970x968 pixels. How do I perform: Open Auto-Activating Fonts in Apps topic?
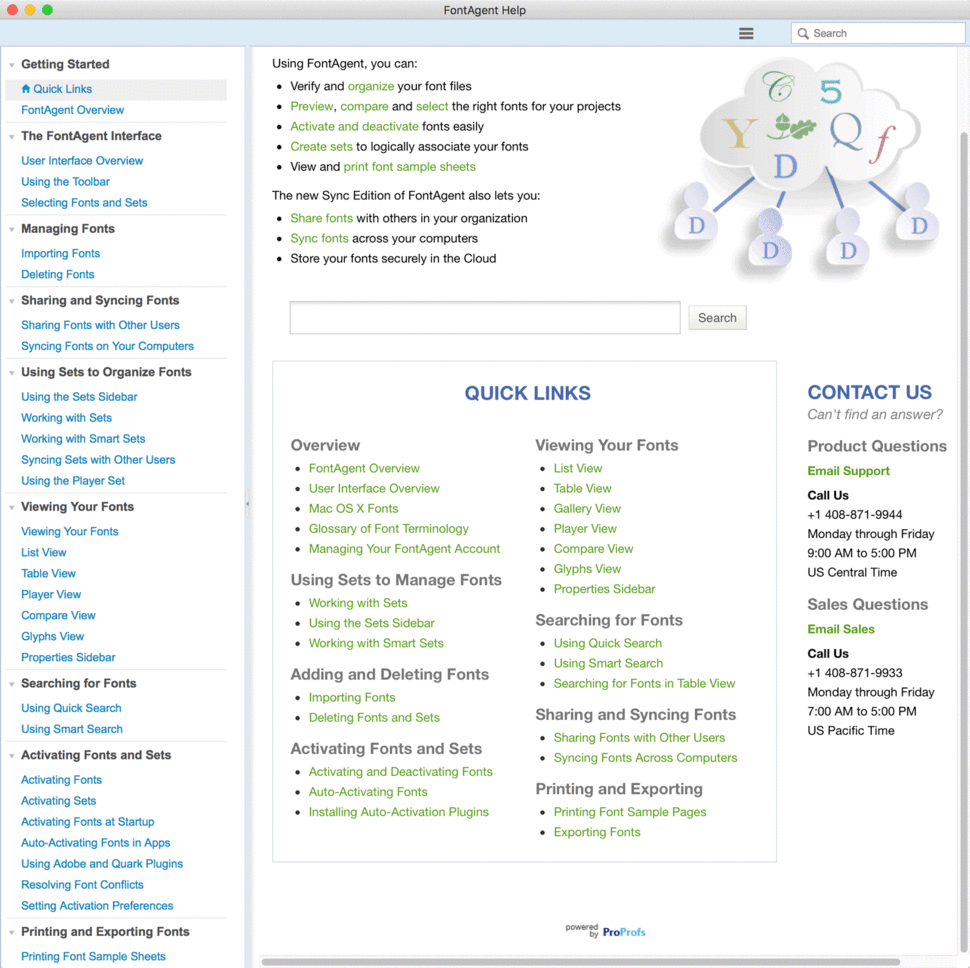95,843
